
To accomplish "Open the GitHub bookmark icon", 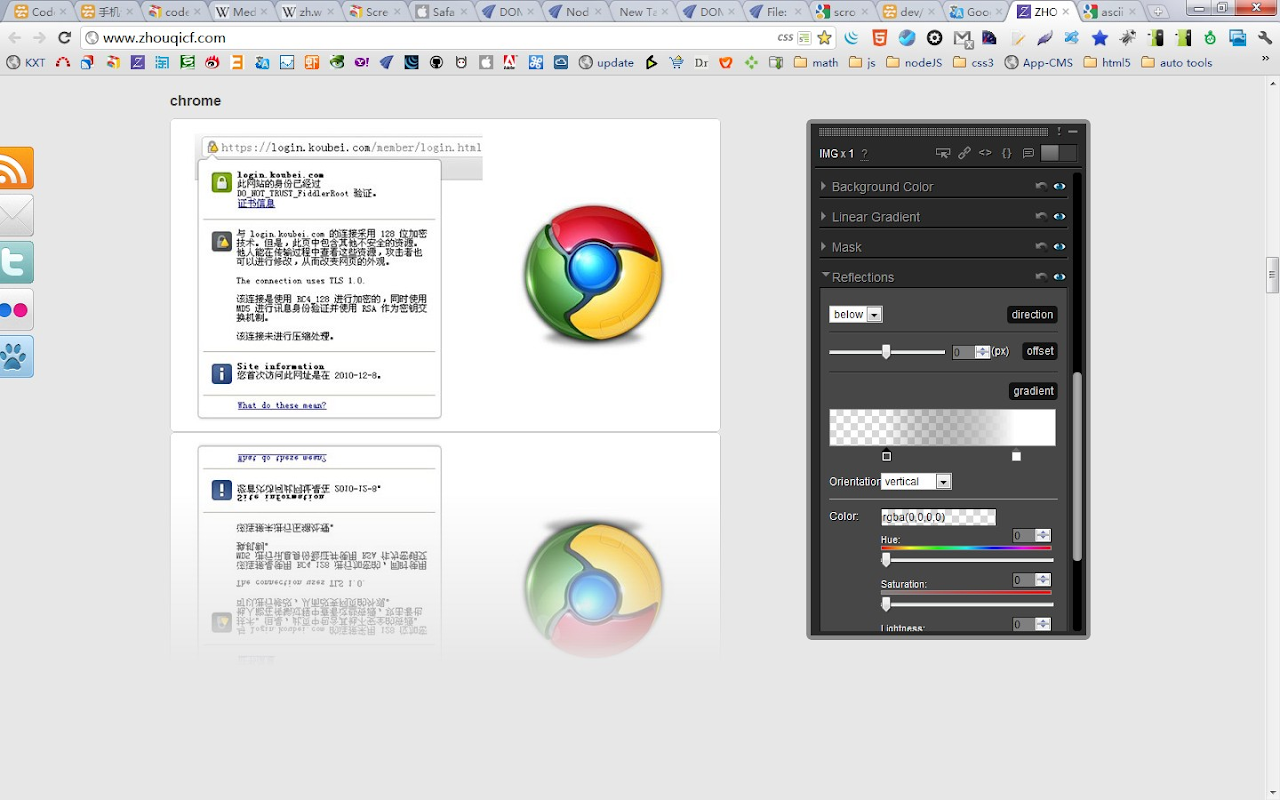I will 436,62.
